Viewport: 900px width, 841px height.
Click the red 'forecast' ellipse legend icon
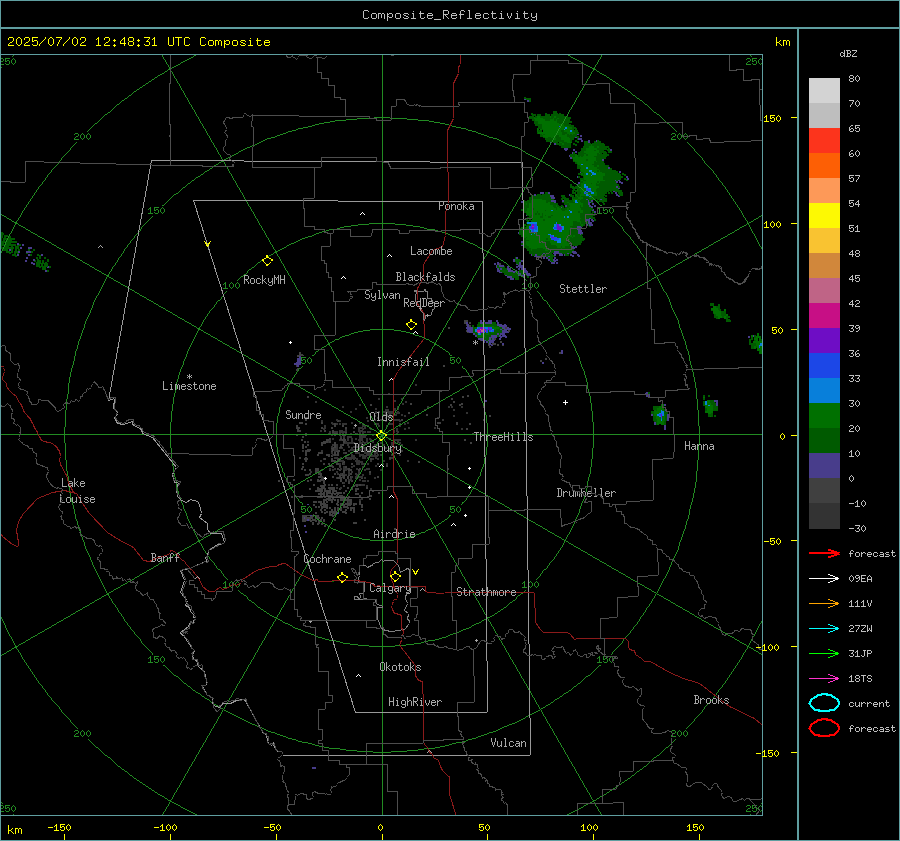pyautogui.click(x=824, y=728)
